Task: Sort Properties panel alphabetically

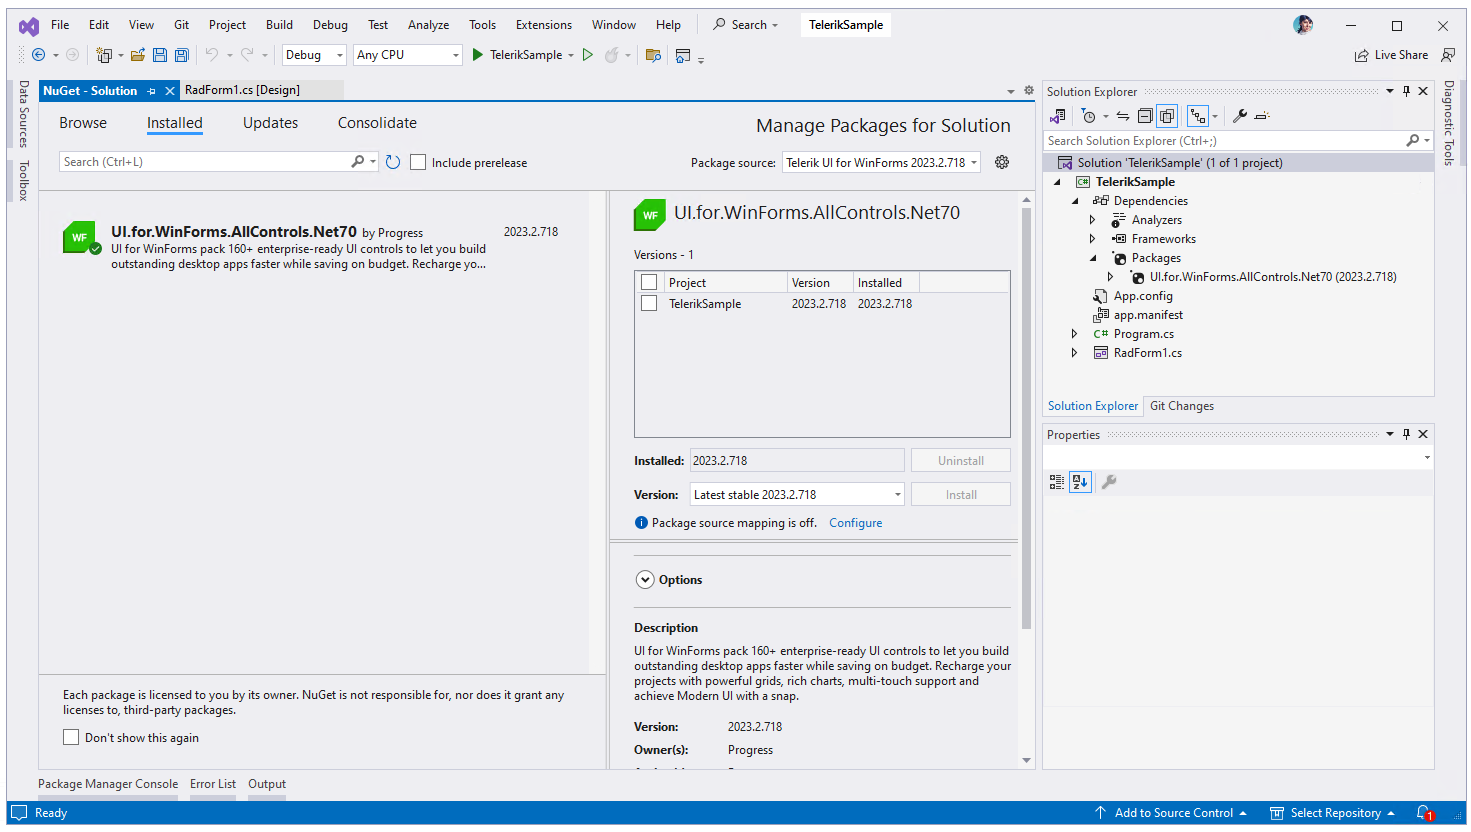Action: (x=1080, y=482)
